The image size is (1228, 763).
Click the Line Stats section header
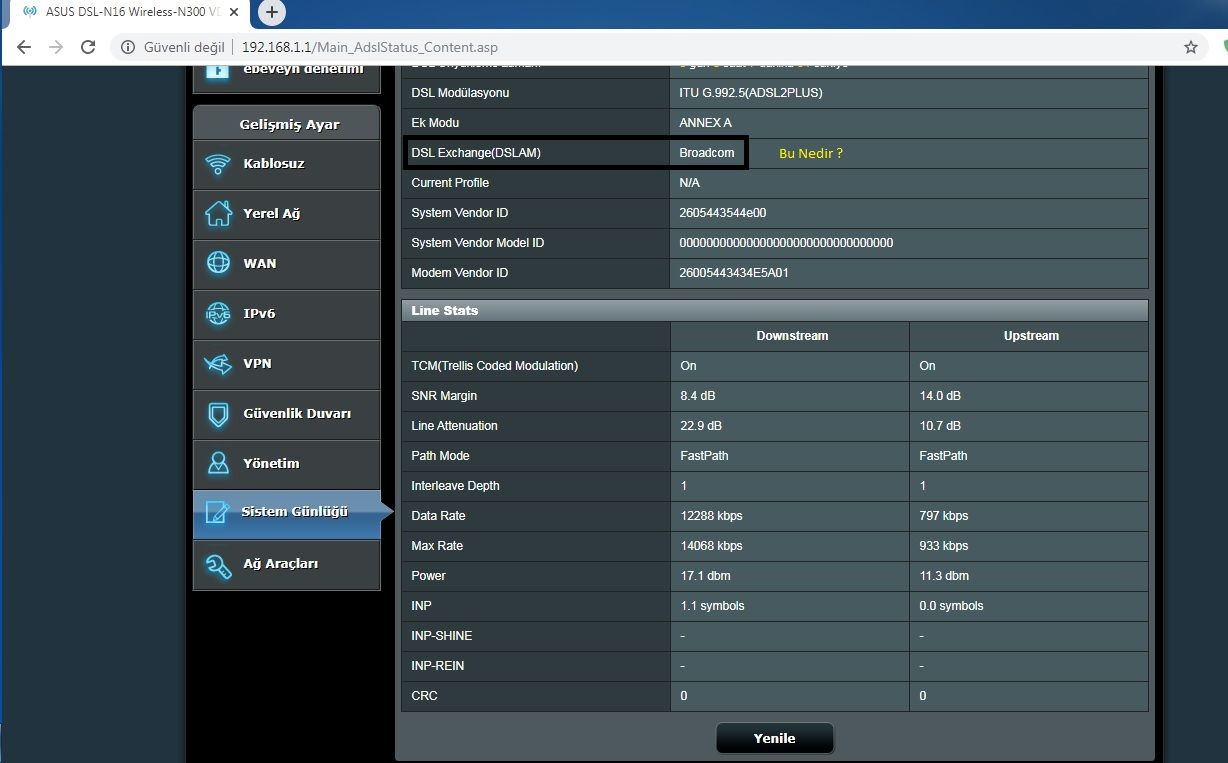click(774, 310)
